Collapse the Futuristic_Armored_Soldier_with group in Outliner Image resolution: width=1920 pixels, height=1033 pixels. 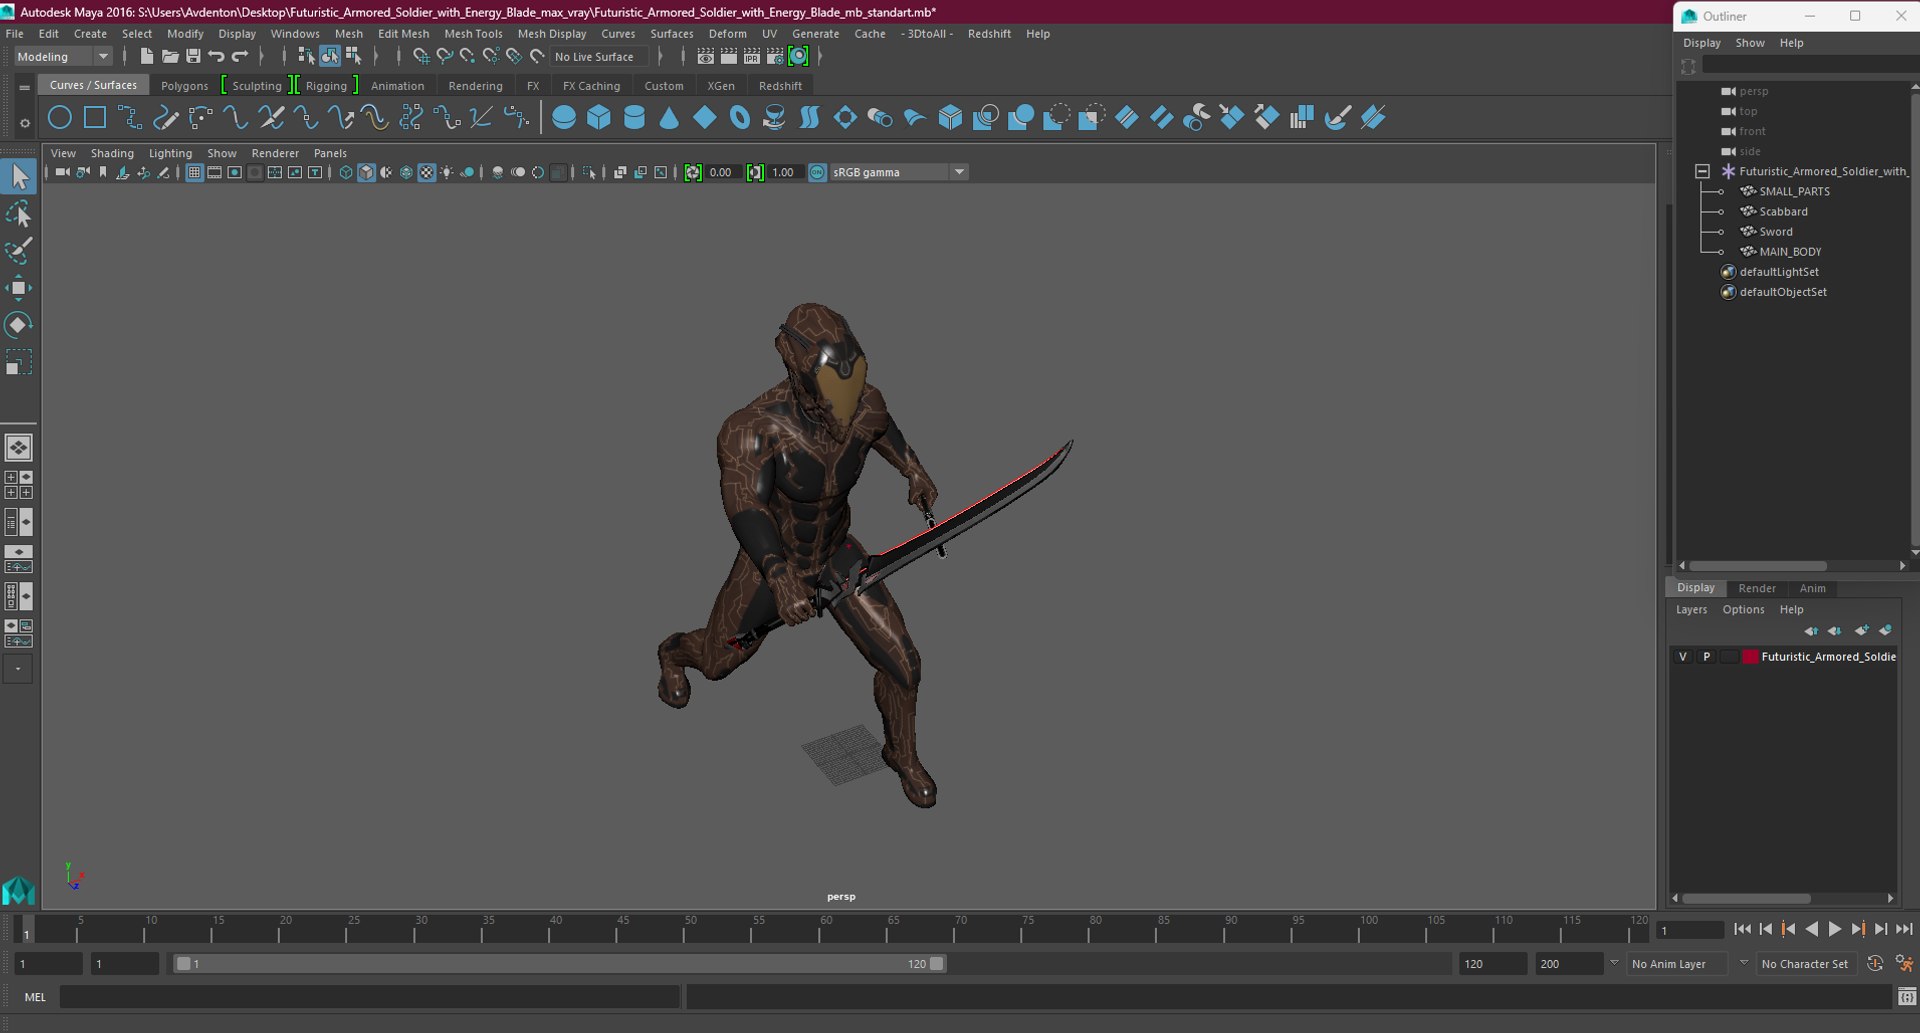[1702, 172]
